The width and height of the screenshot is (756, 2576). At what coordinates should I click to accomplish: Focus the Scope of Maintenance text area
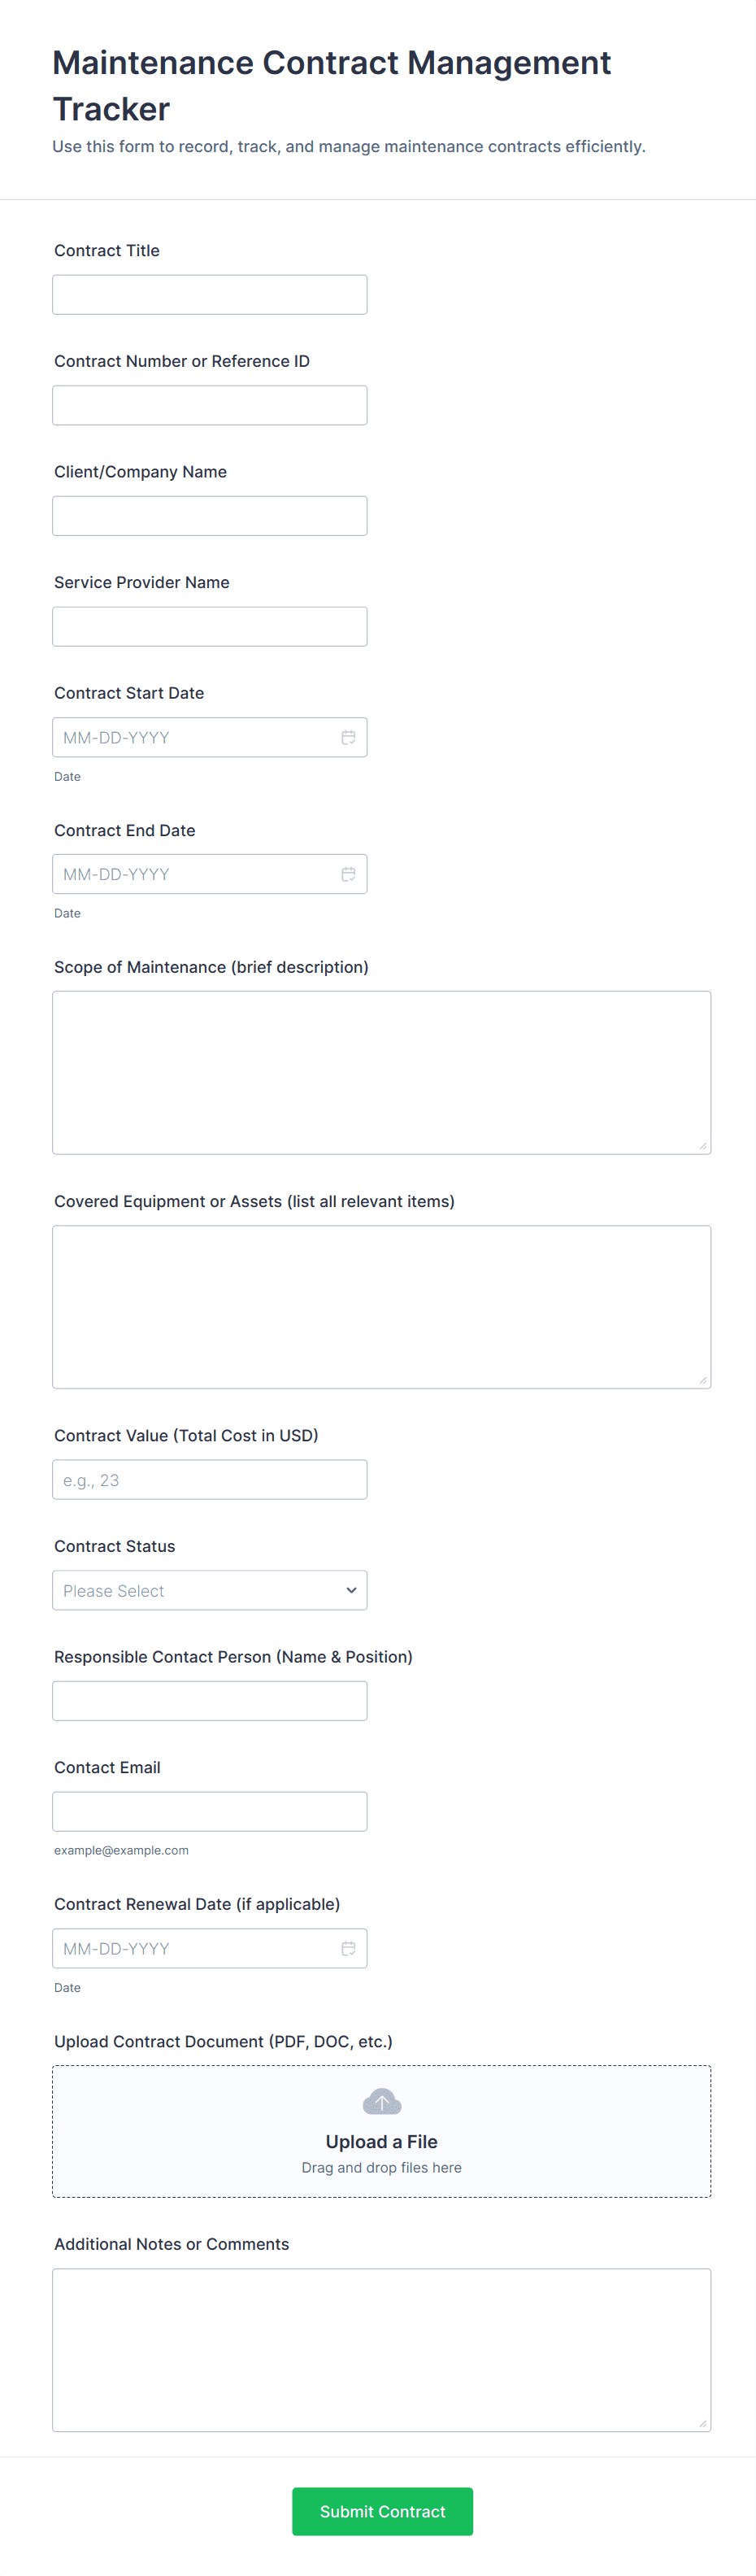coord(381,1073)
